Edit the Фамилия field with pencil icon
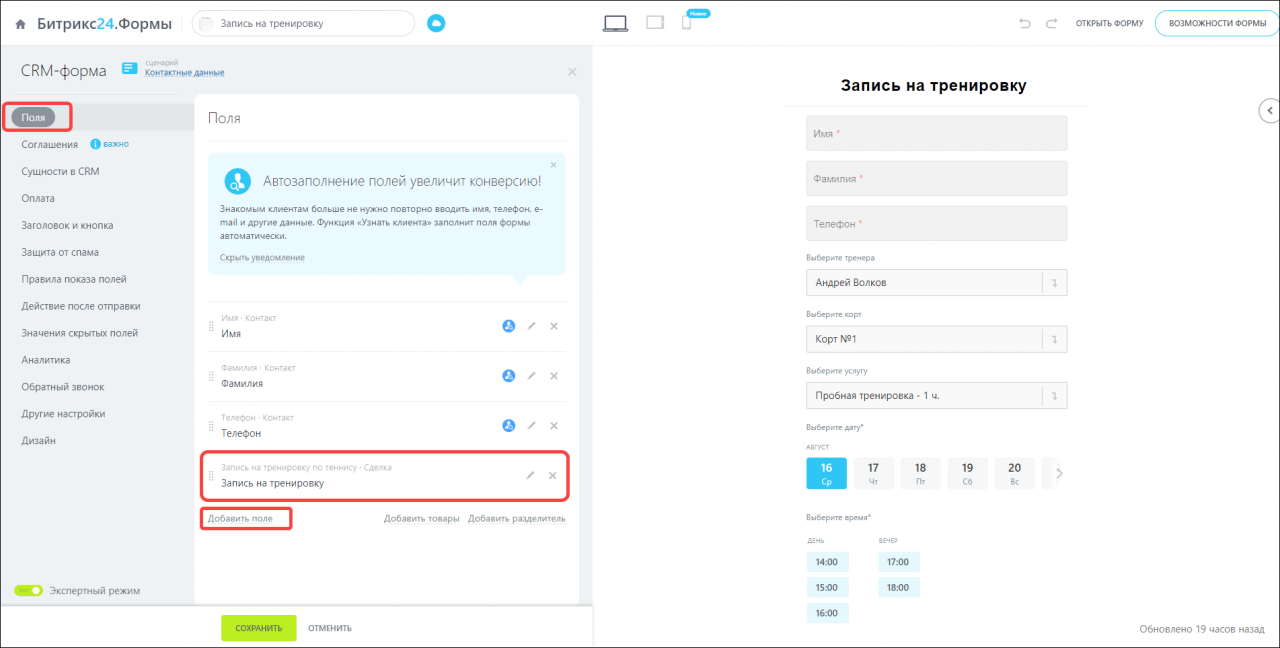Image resolution: width=1280 pixels, height=648 pixels. [x=532, y=376]
